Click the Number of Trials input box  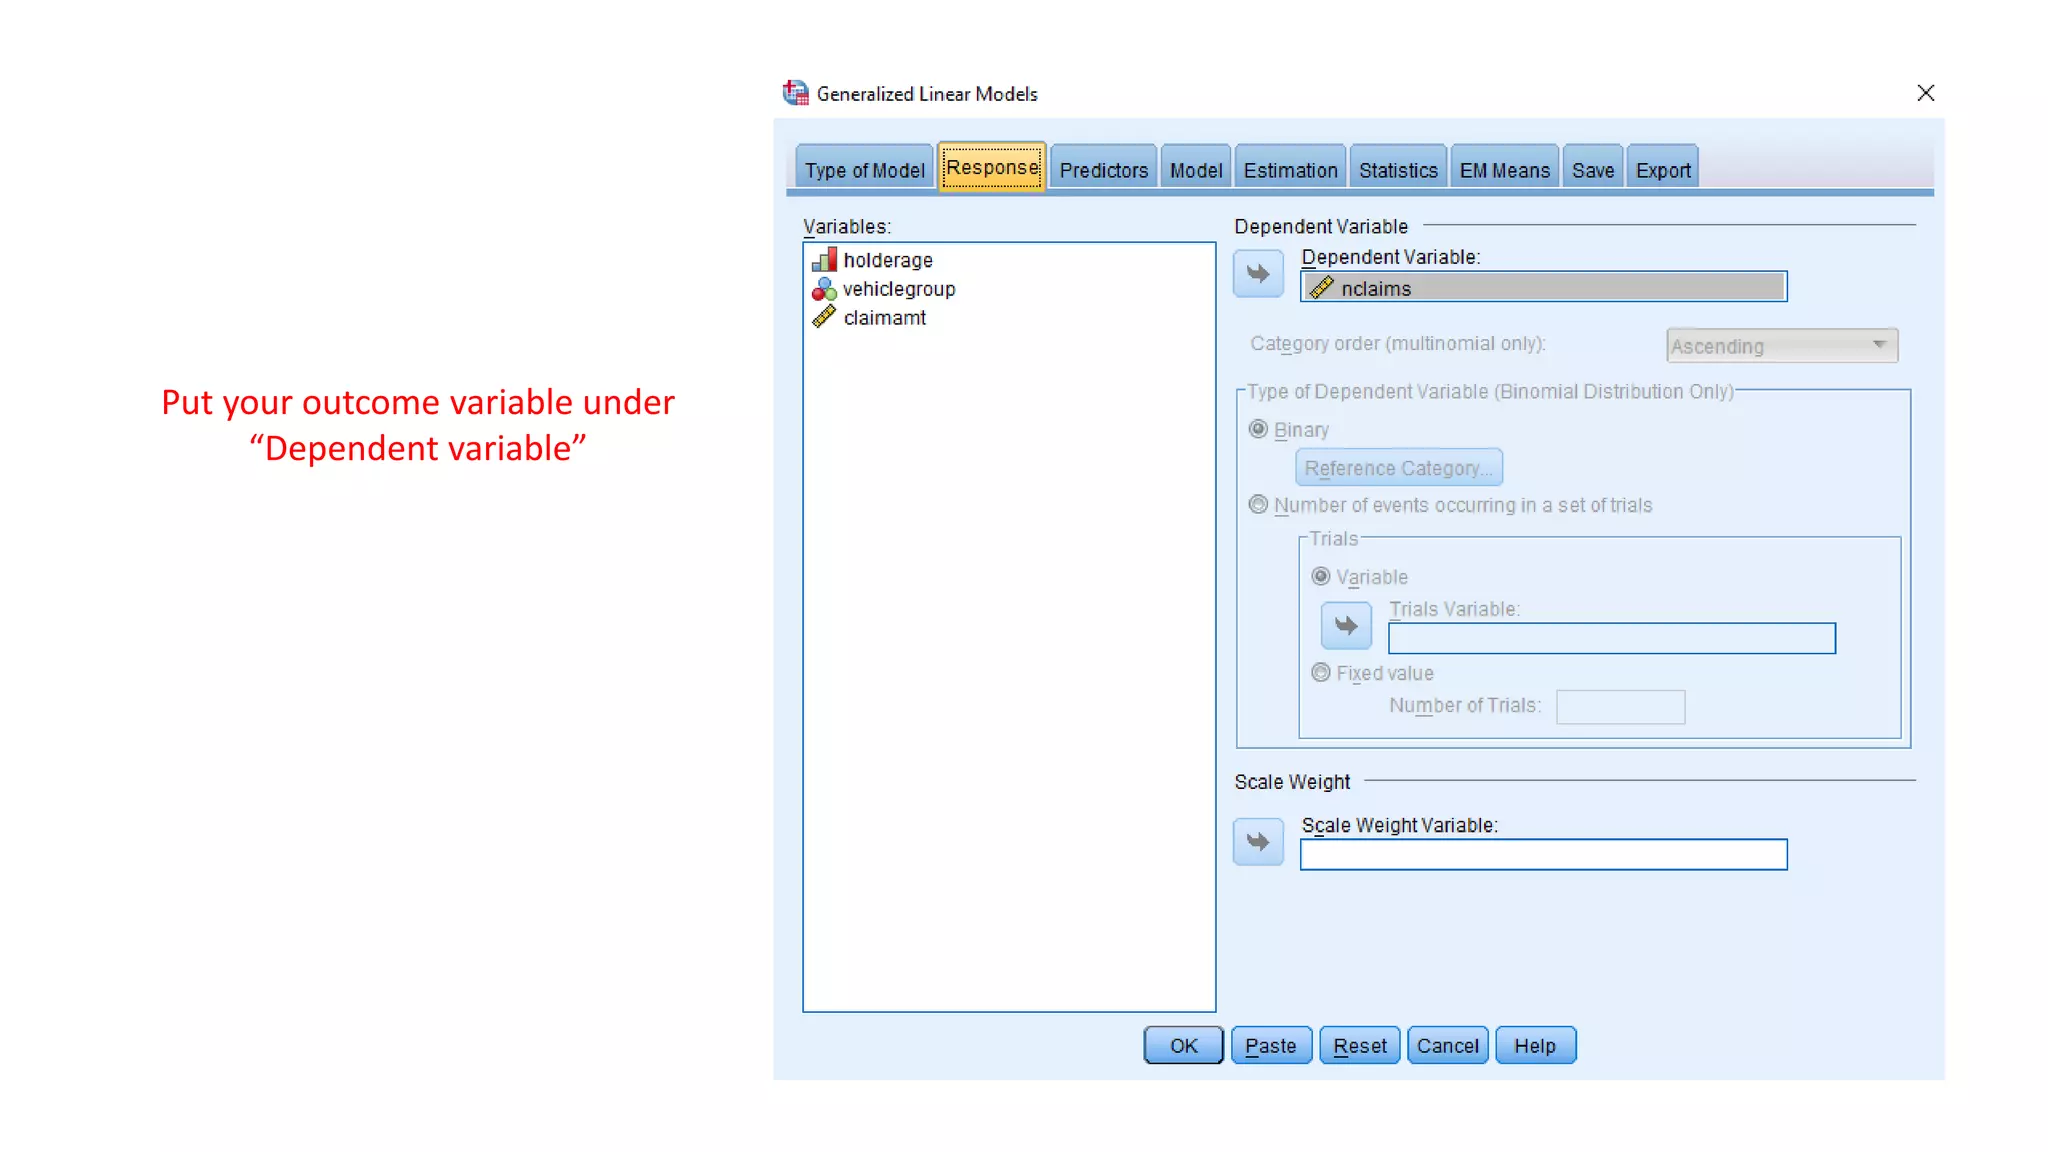(x=1620, y=707)
